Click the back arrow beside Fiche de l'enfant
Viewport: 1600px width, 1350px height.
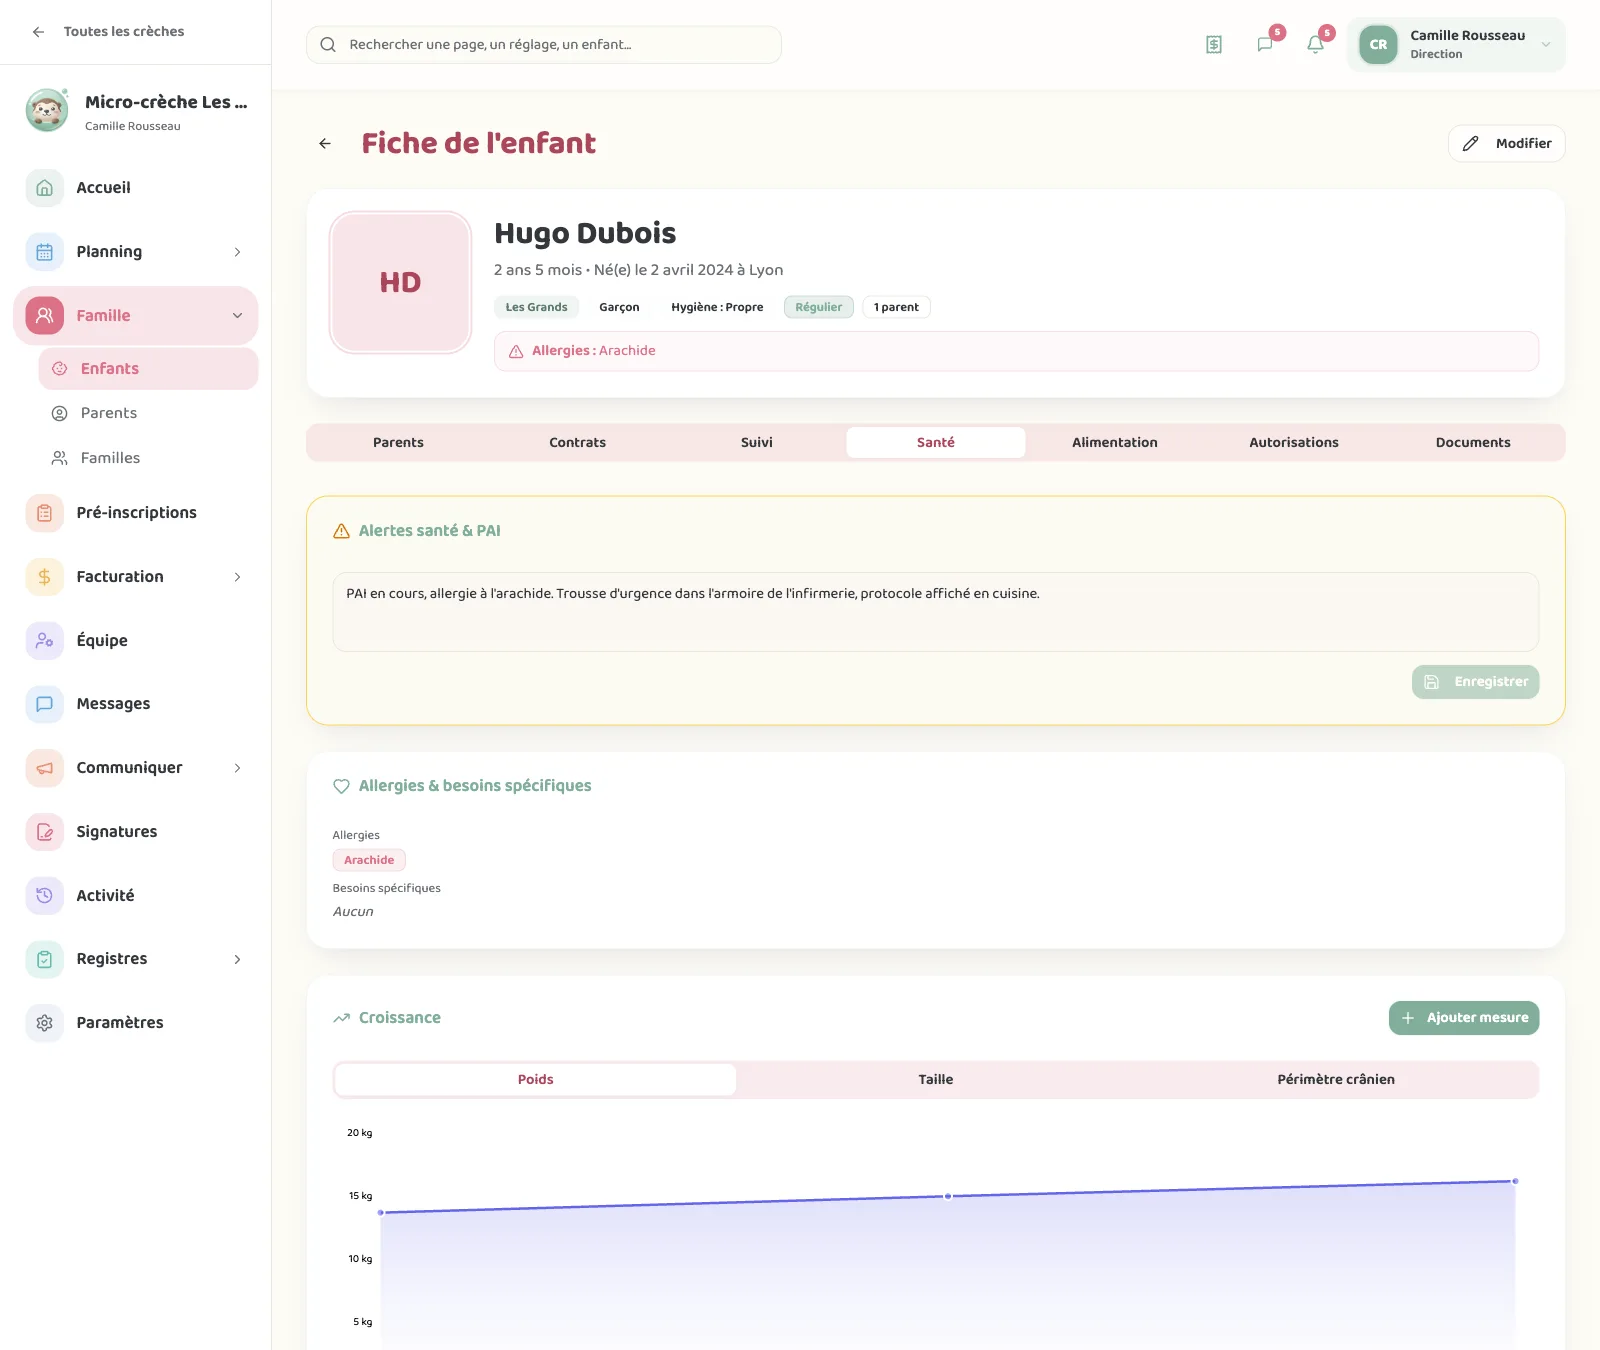point(325,144)
